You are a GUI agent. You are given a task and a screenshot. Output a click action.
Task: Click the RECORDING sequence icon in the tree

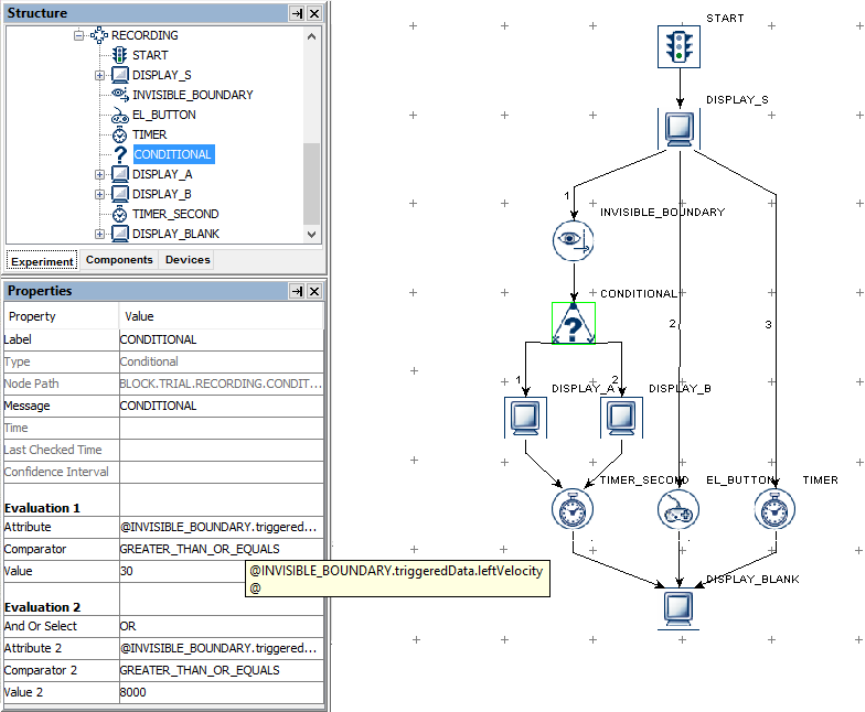pos(99,35)
